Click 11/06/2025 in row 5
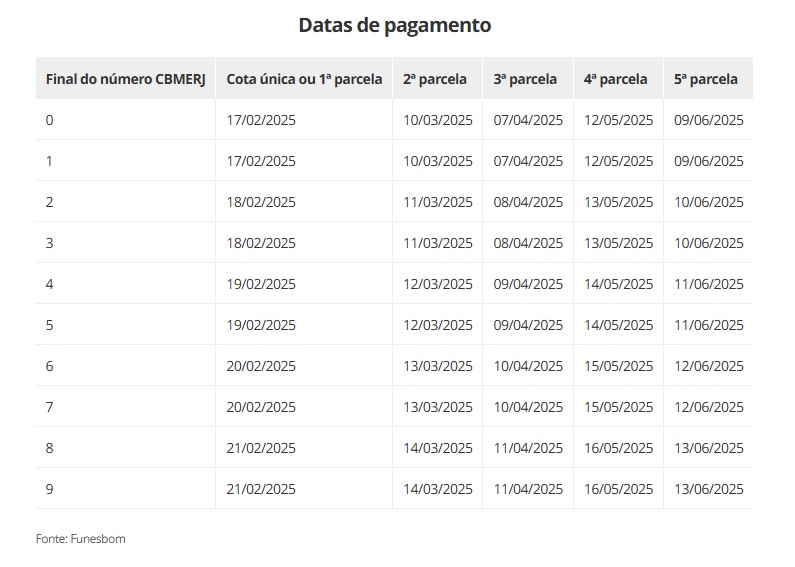This screenshot has height=567, width=795. (x=709, y=325)
